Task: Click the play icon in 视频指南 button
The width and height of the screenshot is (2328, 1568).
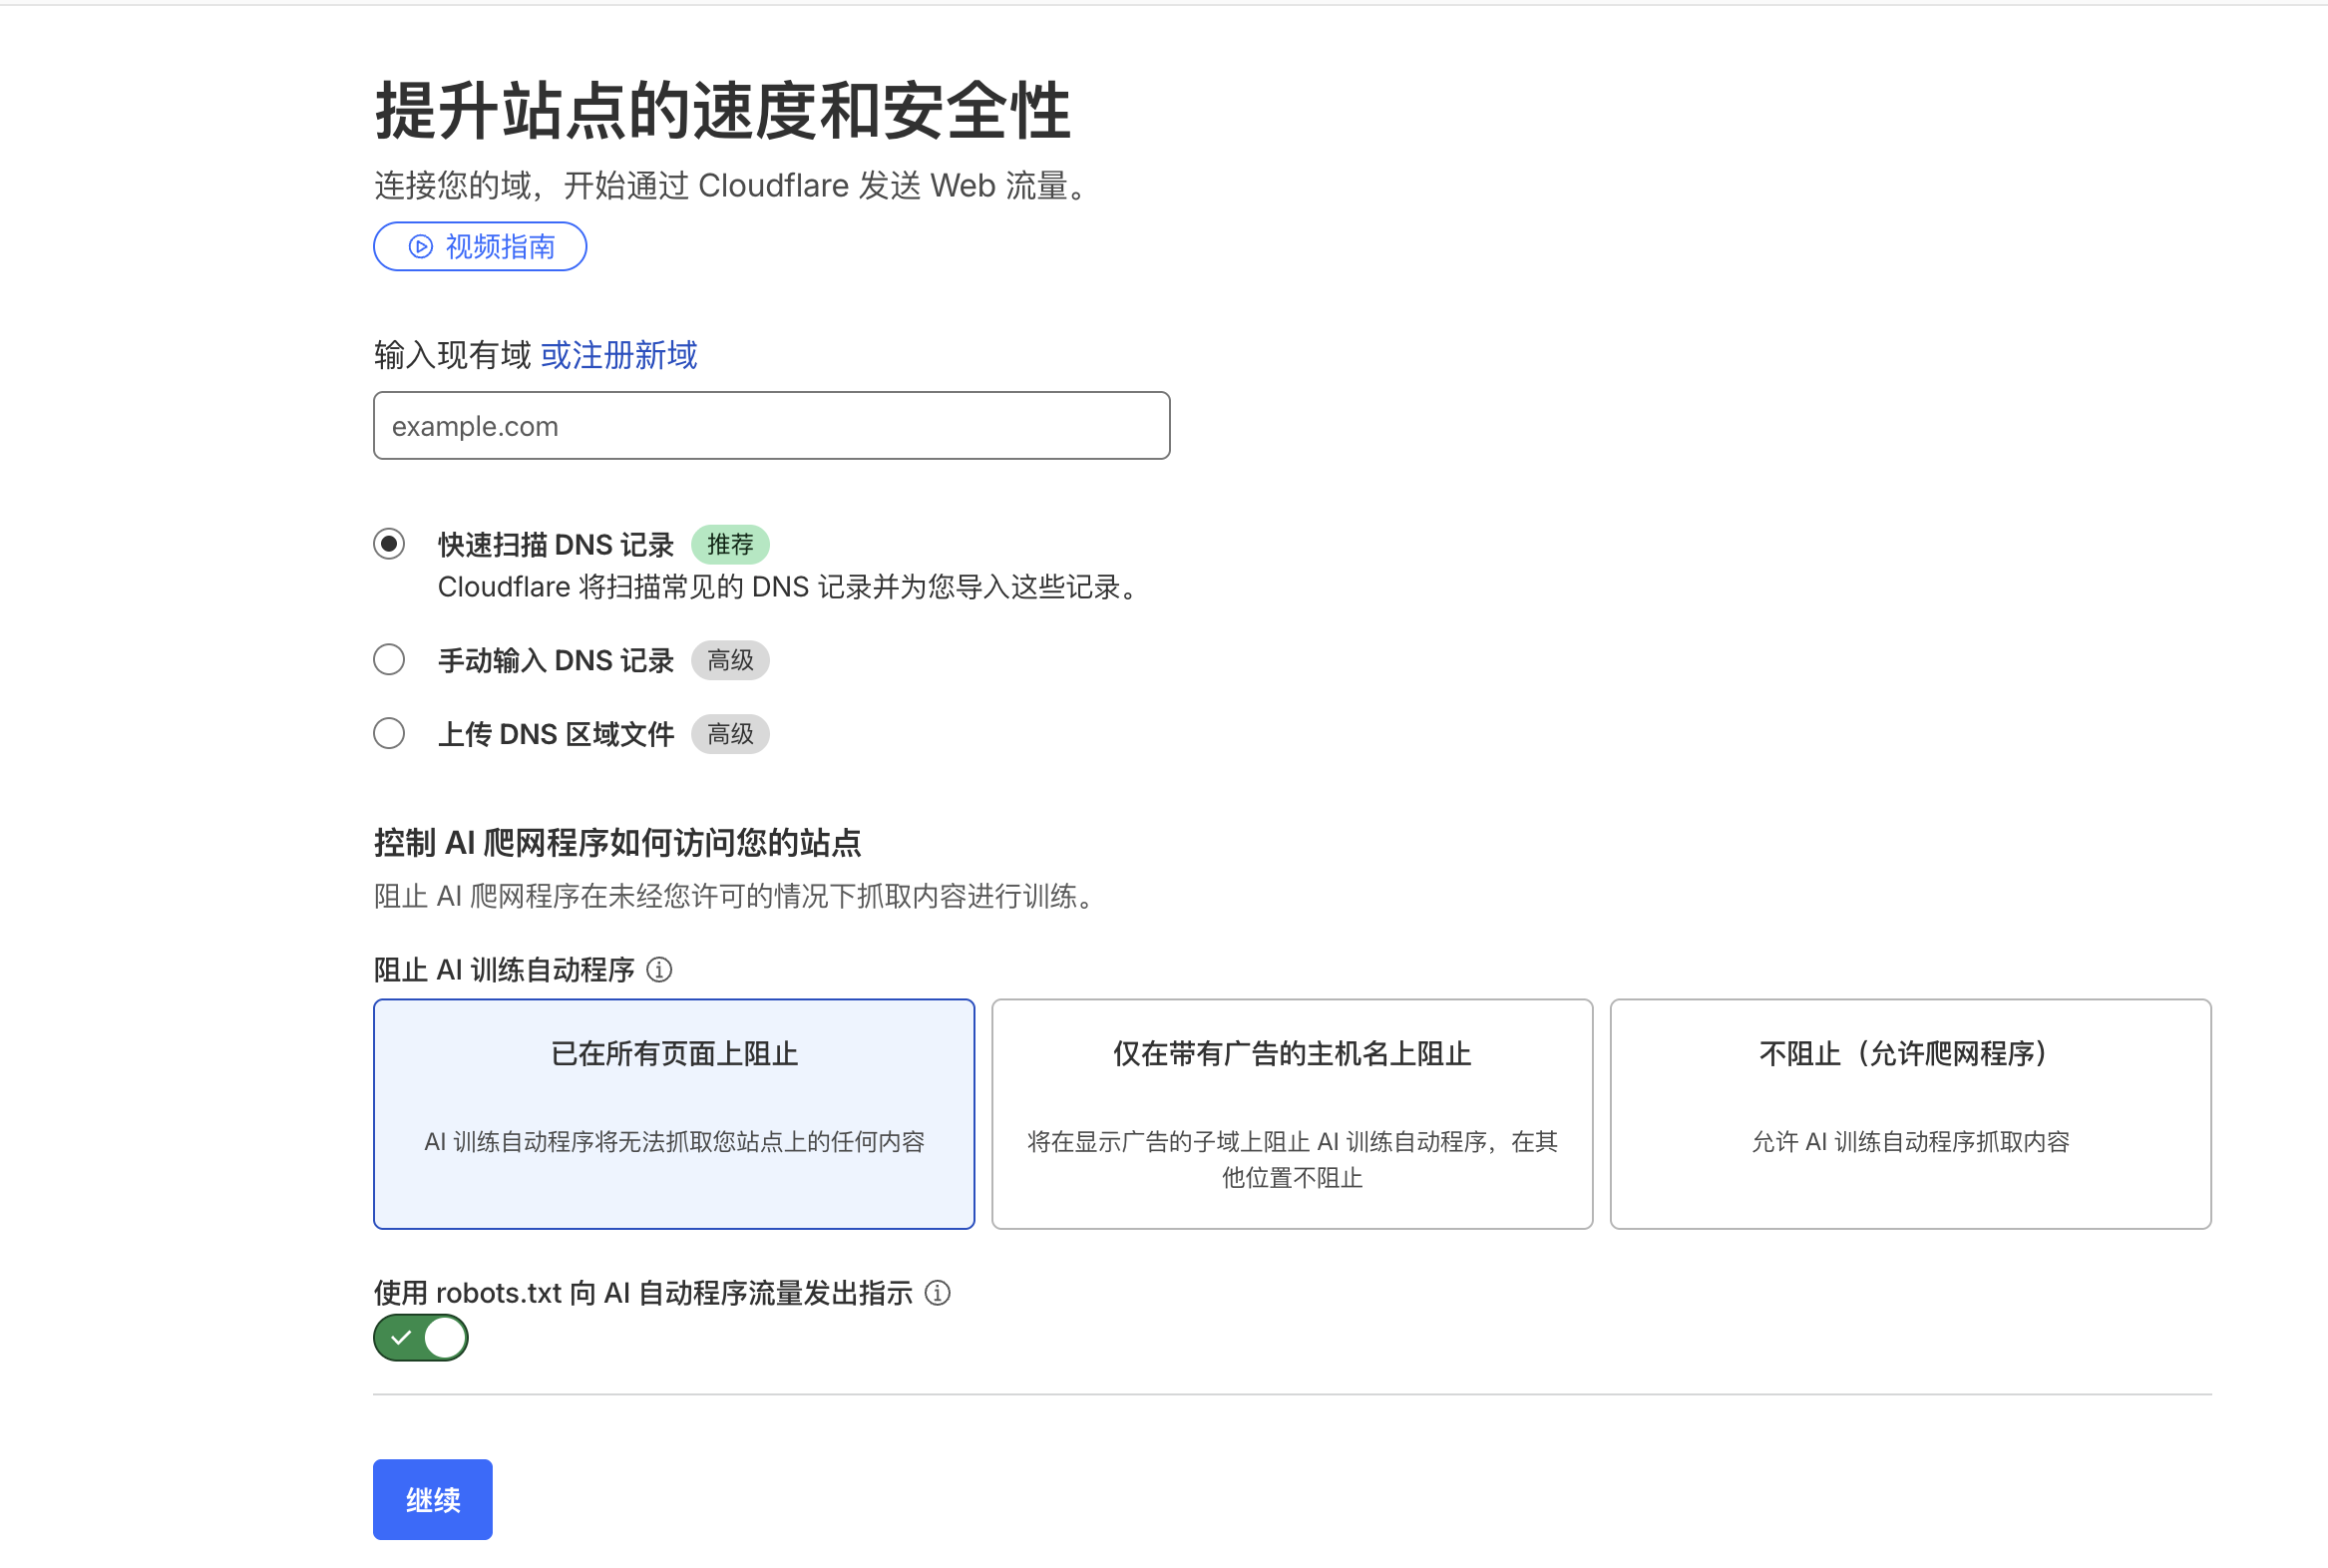Action: point(419,246)
